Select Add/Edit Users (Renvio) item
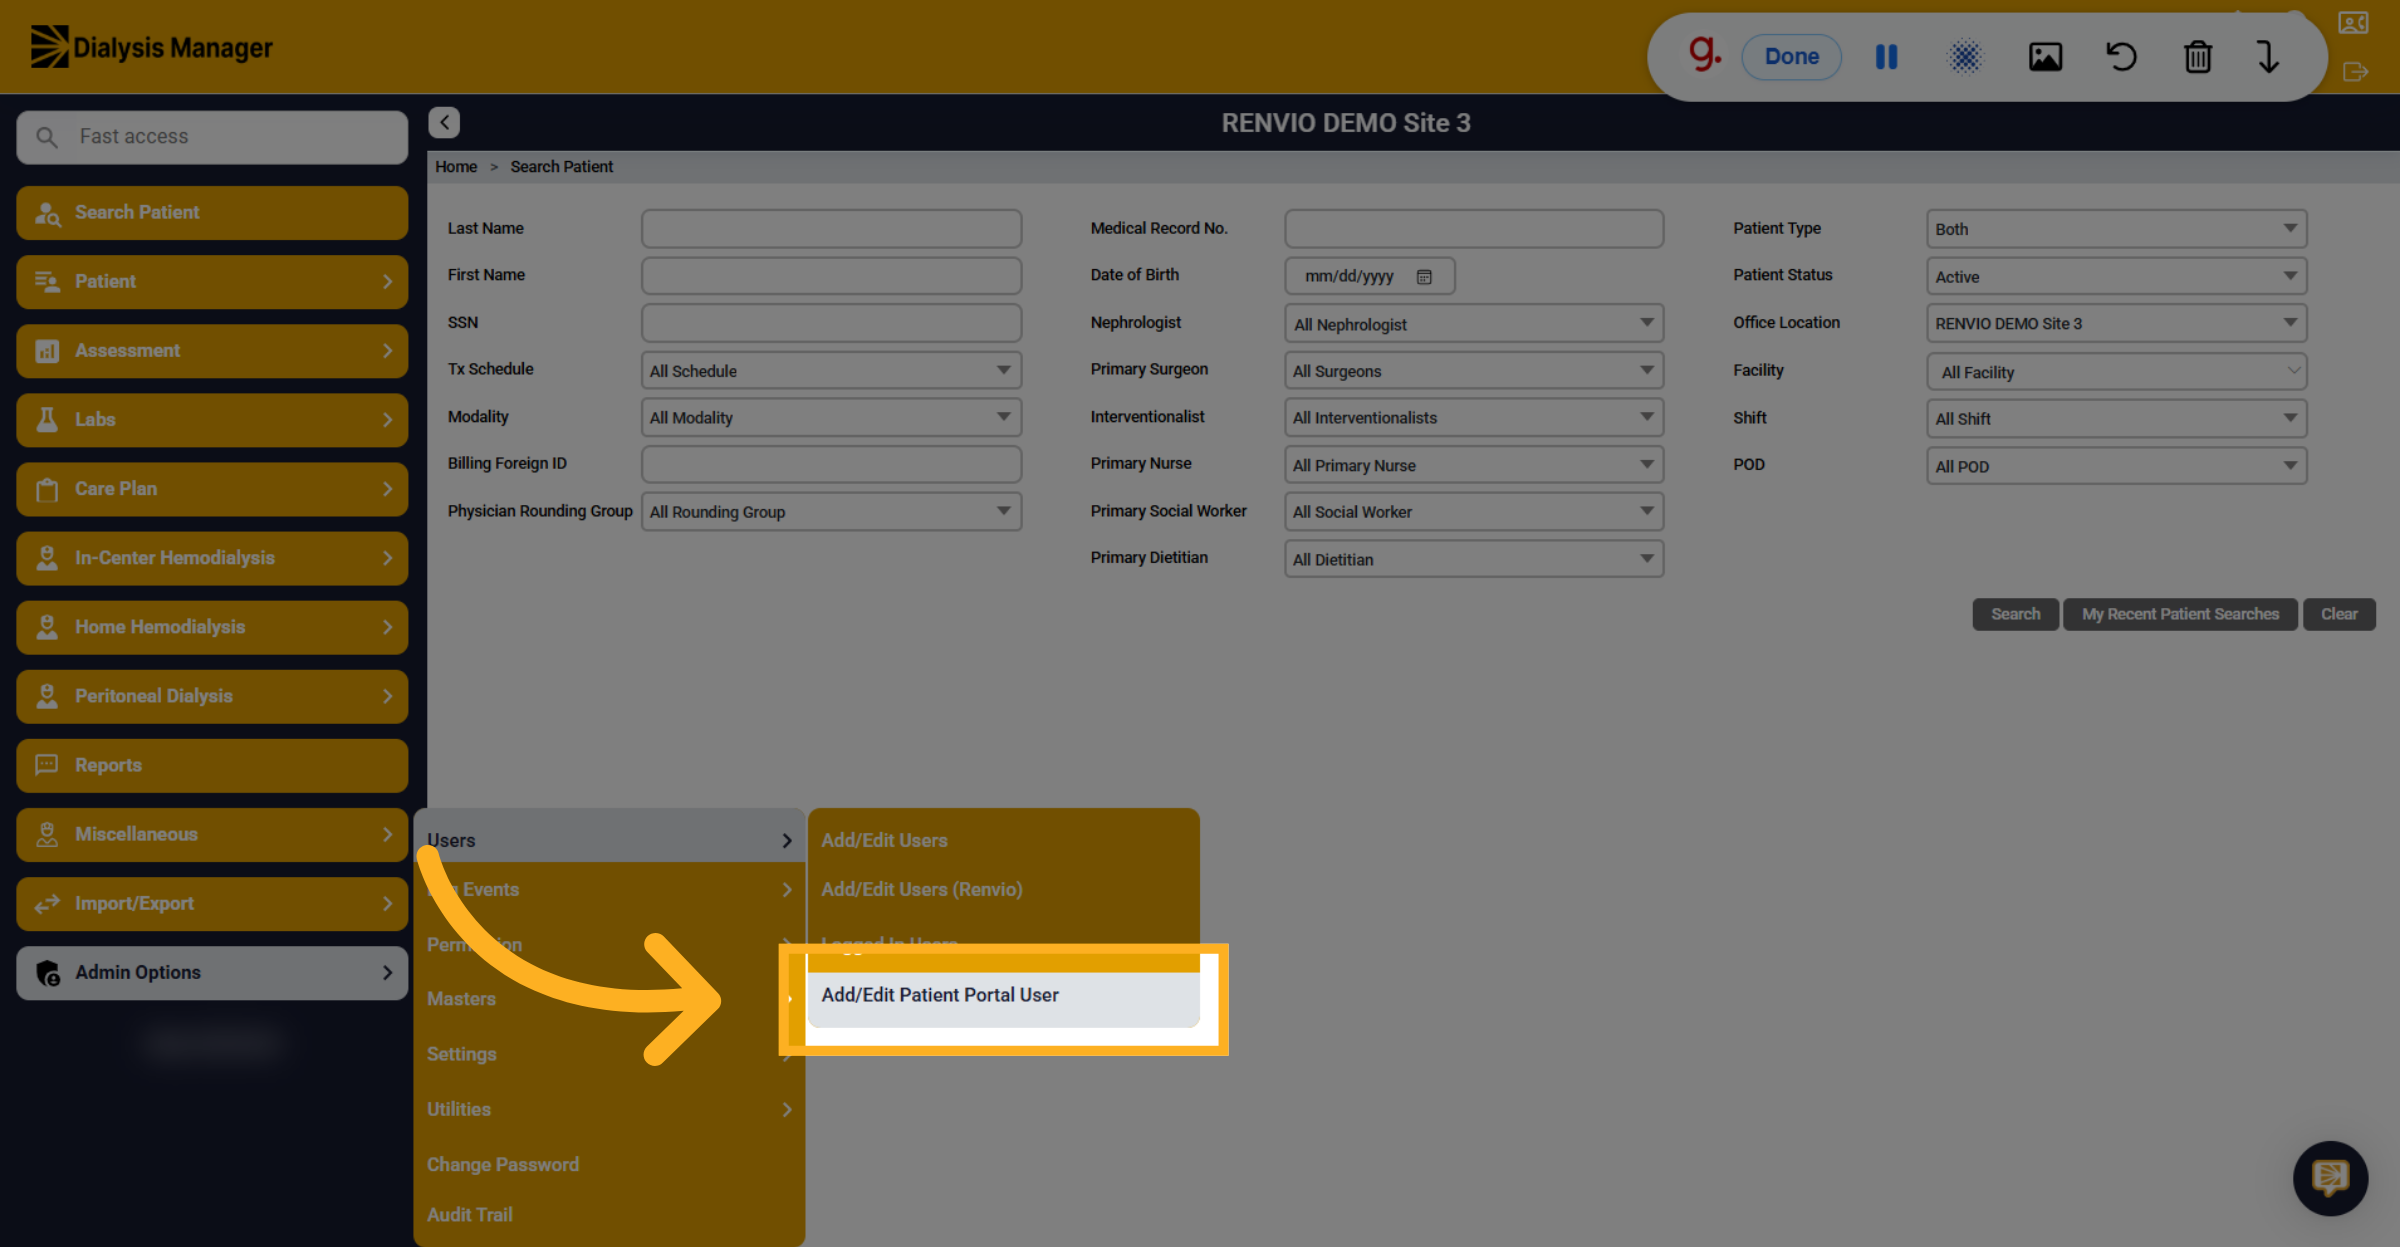Viewport: 2400px width, 1247px height. point(1003,889)
